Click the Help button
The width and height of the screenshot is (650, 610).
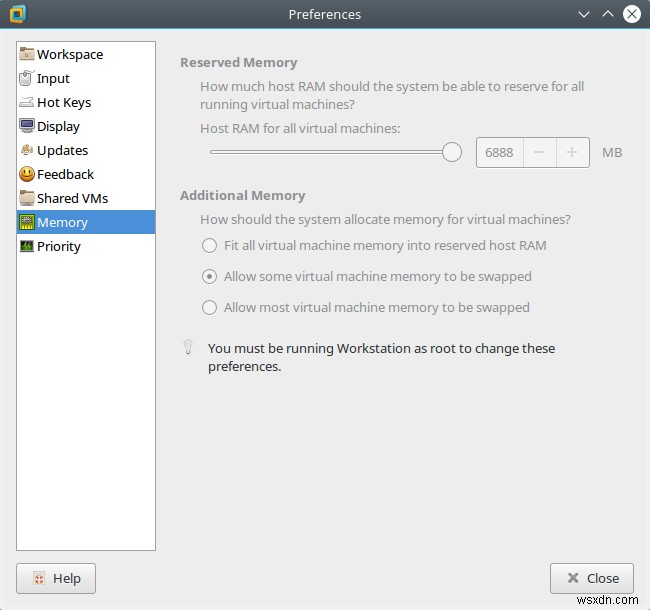click(x=56, y=578)
